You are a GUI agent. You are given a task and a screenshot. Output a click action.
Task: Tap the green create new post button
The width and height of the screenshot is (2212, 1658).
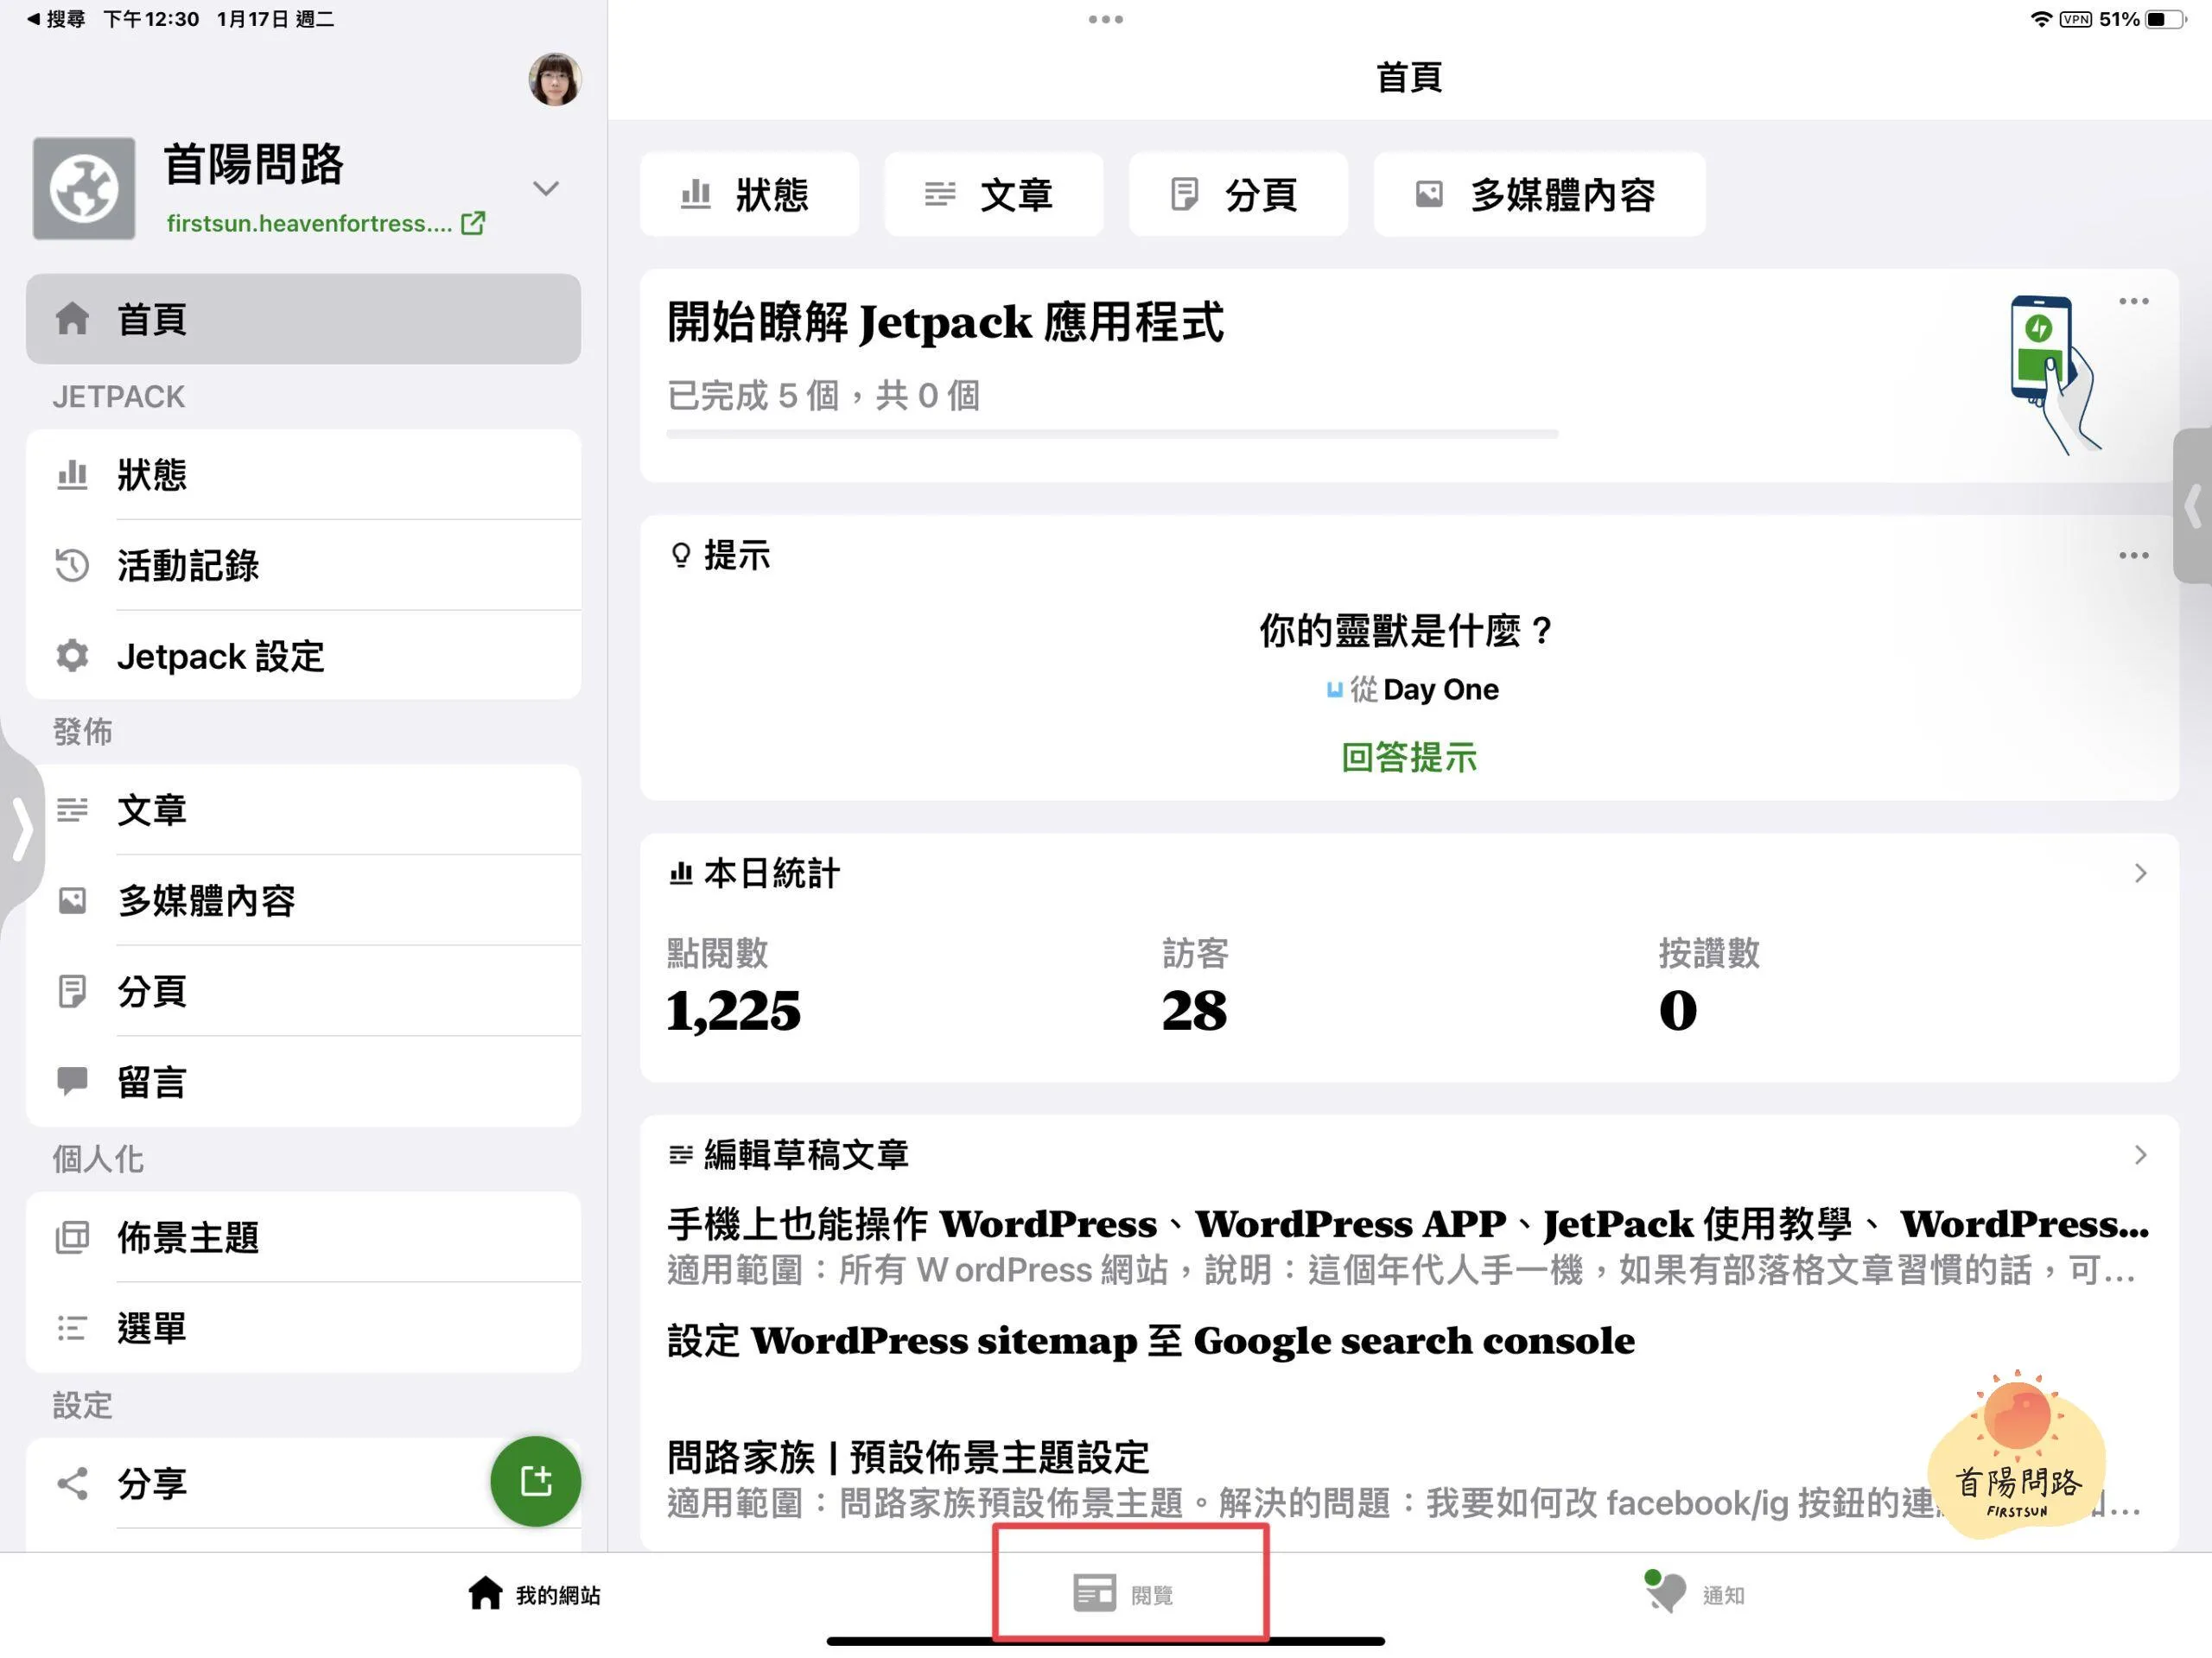[x=535, y=1481]
